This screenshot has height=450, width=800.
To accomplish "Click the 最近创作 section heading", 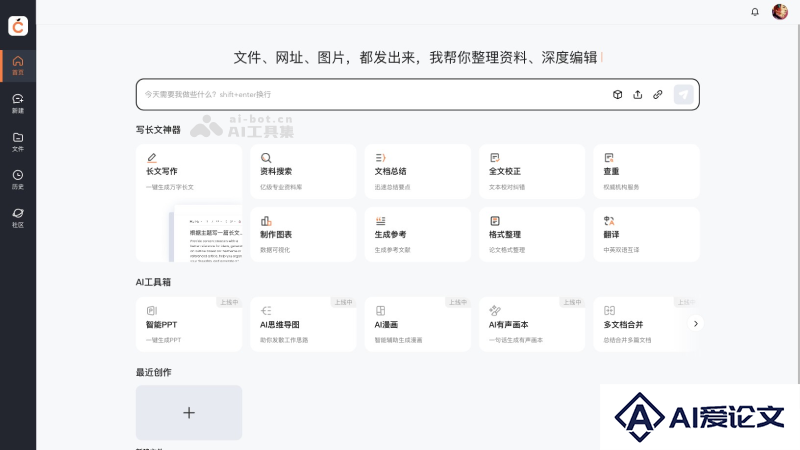I will (x=154, y=372).
